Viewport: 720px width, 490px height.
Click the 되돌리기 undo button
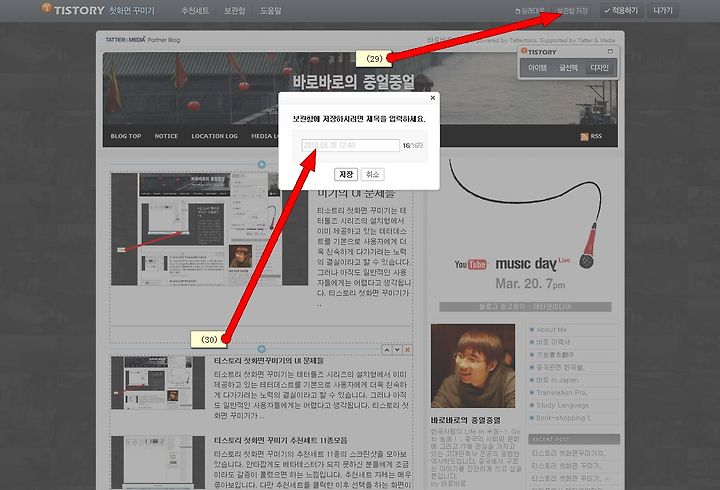pyautogui.click(x=529, y=11)
